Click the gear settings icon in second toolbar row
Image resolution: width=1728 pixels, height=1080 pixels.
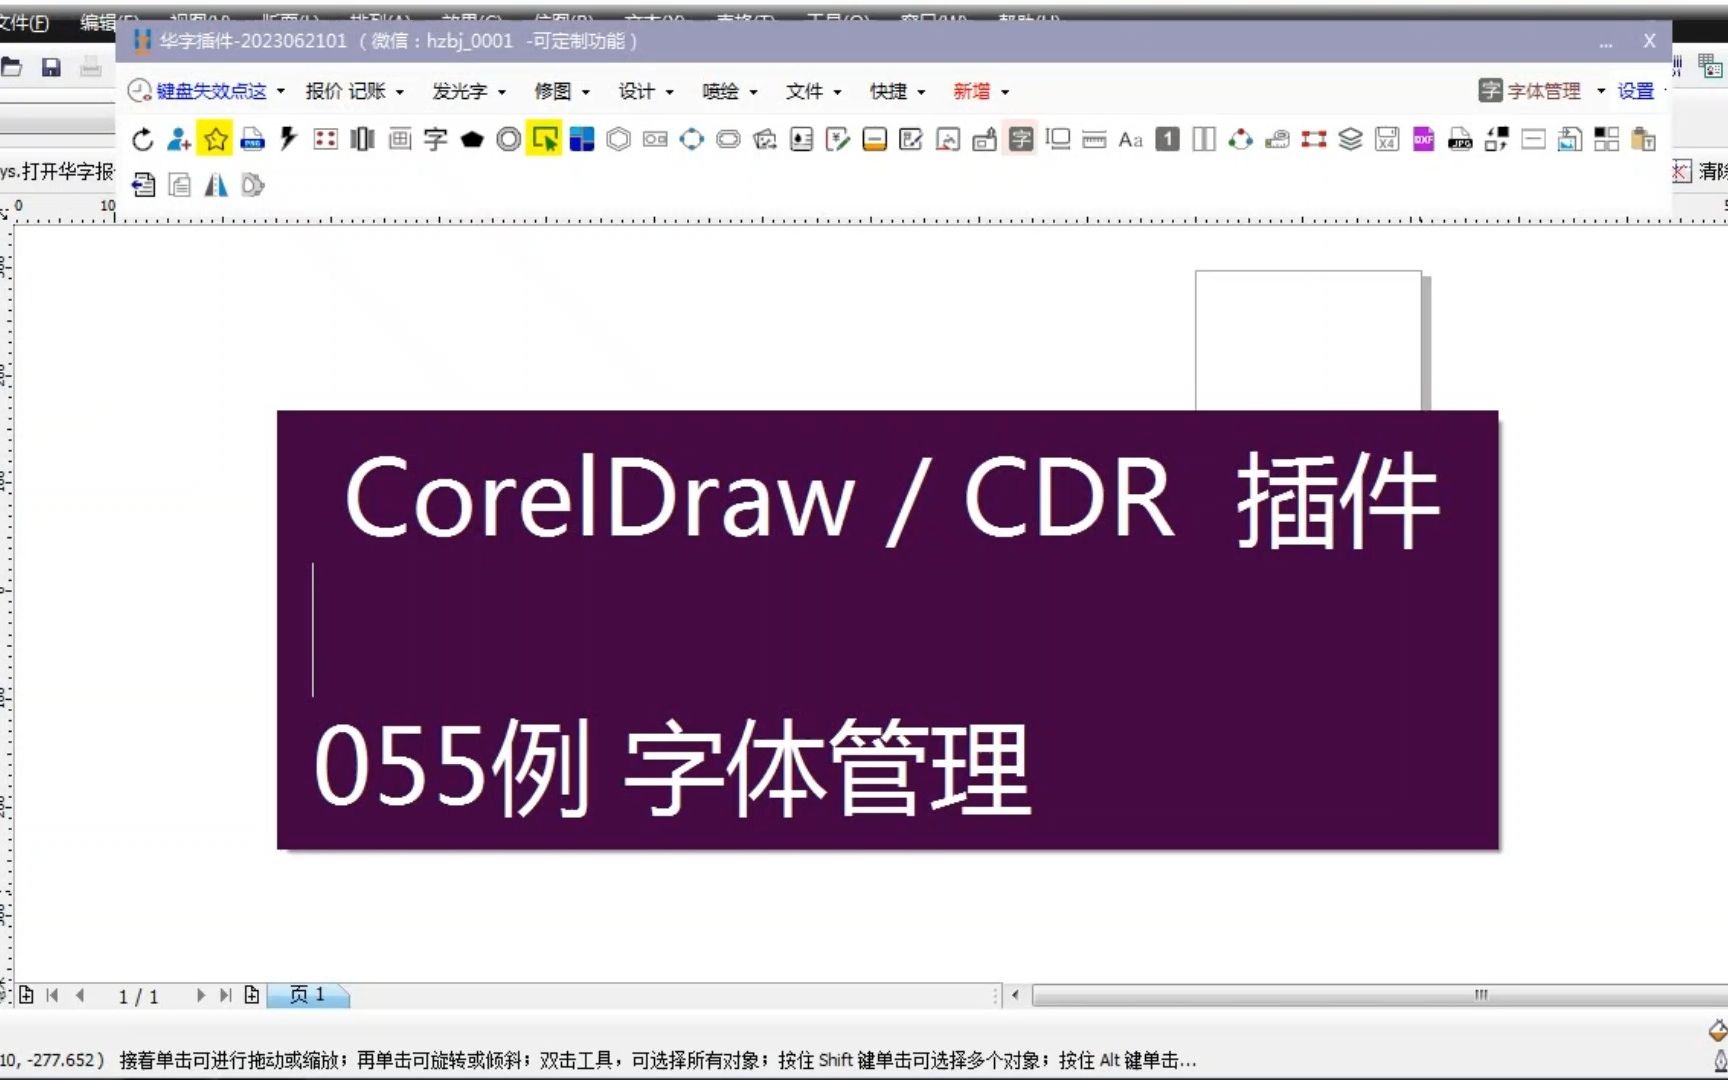coord(253,185)
